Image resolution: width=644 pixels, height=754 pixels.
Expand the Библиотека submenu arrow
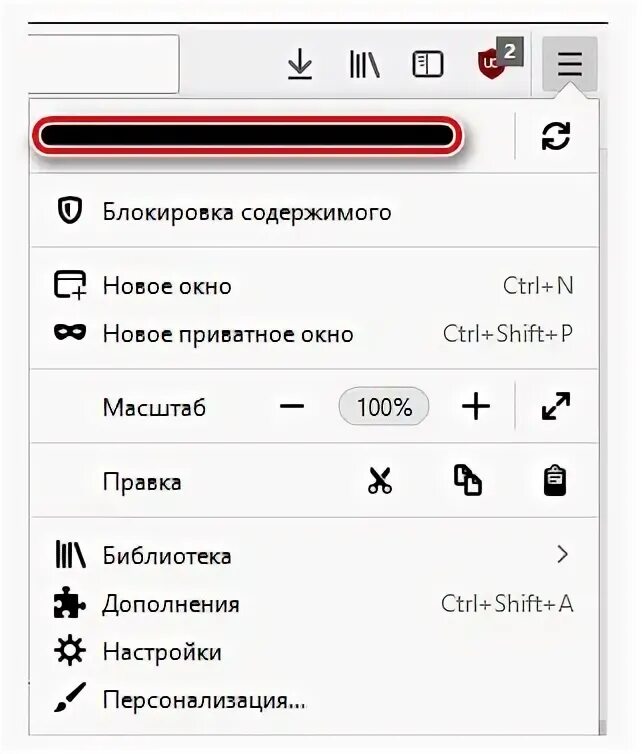(562, 555)
